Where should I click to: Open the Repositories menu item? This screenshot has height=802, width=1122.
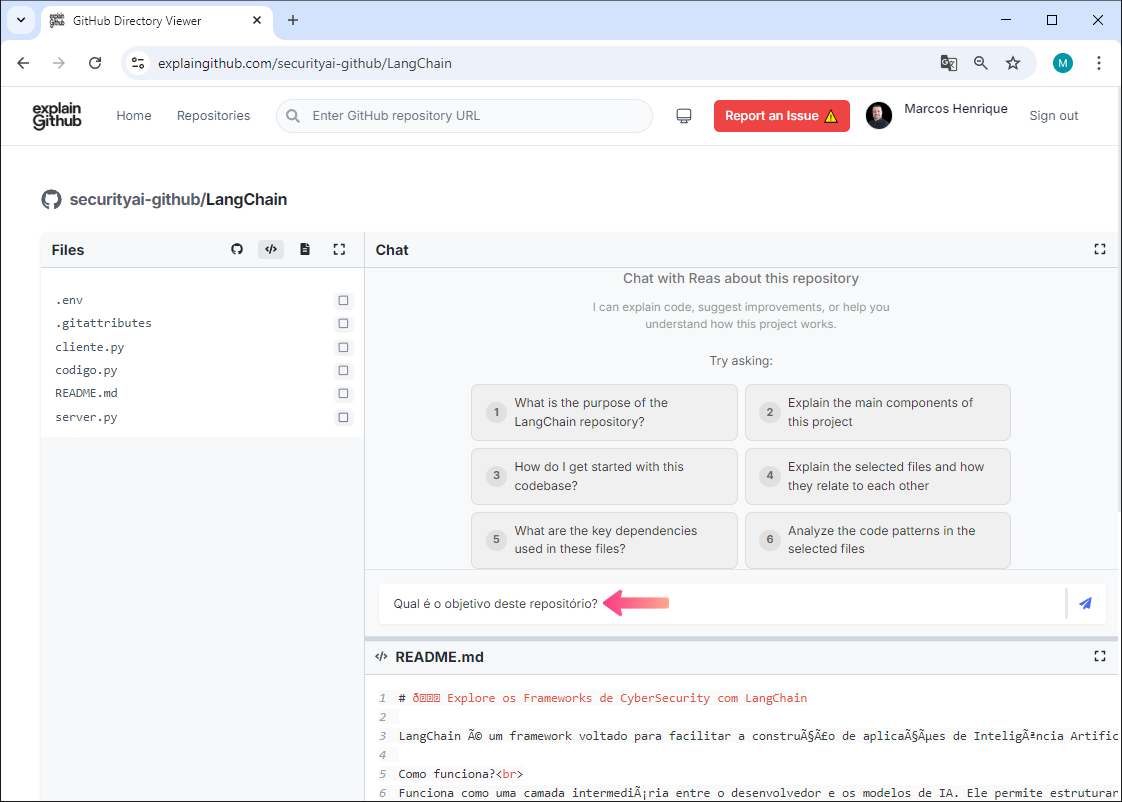pyautogui.click(x=213, y=116)
